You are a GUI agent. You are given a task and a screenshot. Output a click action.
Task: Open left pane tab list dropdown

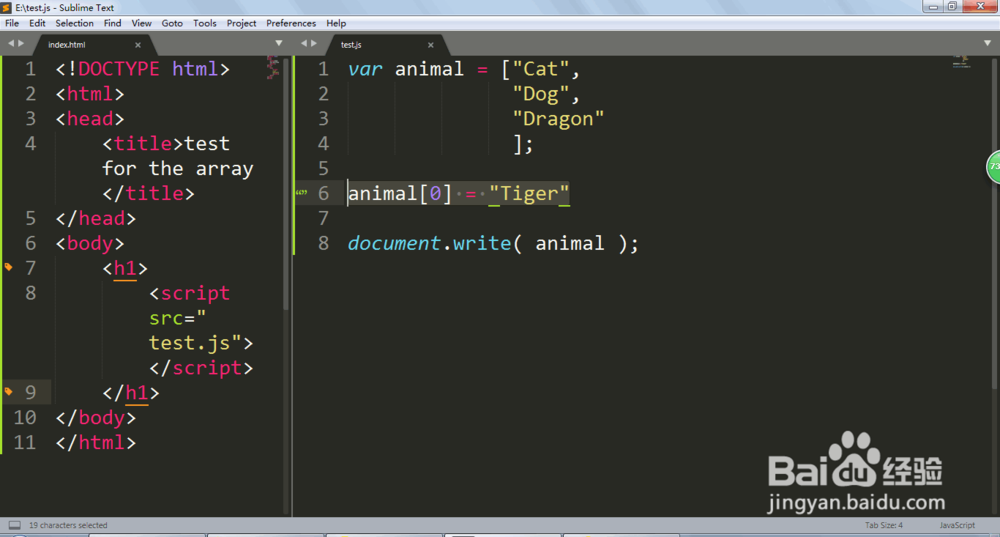(x=279, y=43)
